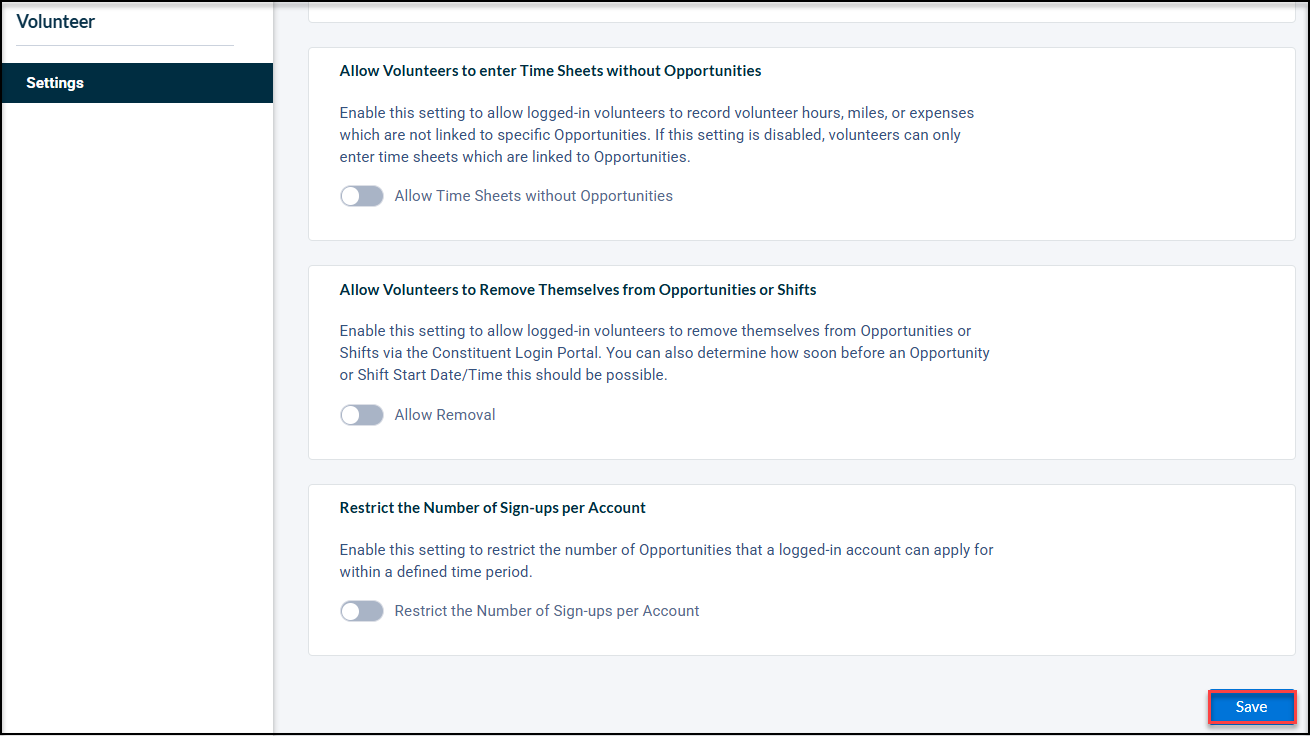1310x736 pixels.
Task: Select the Volunteer sidebar title
Action: coord(56,21)
